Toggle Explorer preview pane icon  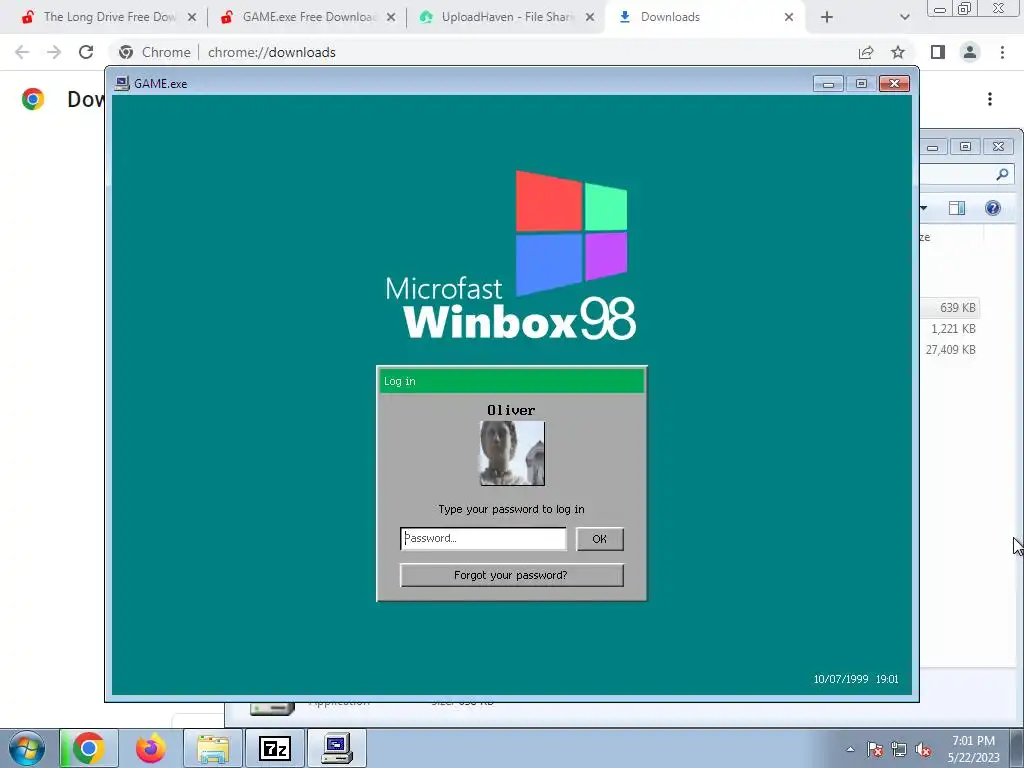click(x=957, y=208)
